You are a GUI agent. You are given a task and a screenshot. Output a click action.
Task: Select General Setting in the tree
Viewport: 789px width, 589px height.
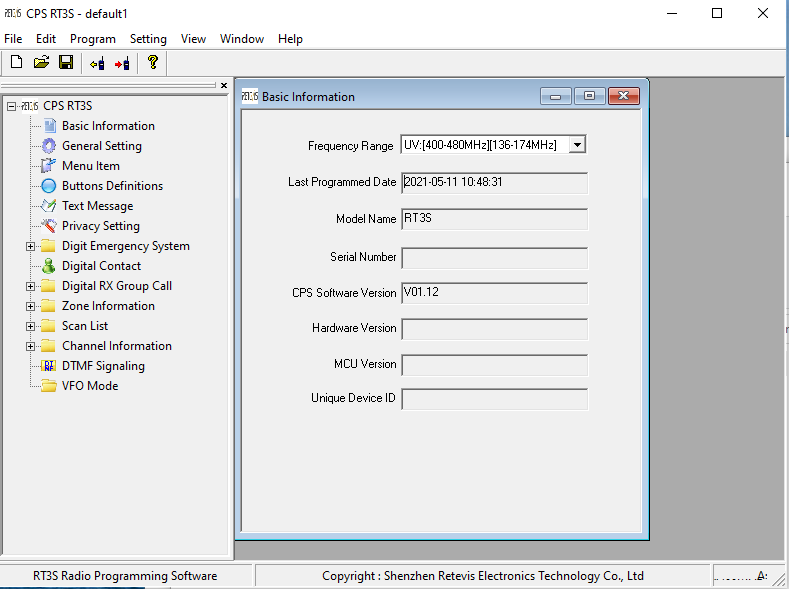tap(102, 146)
